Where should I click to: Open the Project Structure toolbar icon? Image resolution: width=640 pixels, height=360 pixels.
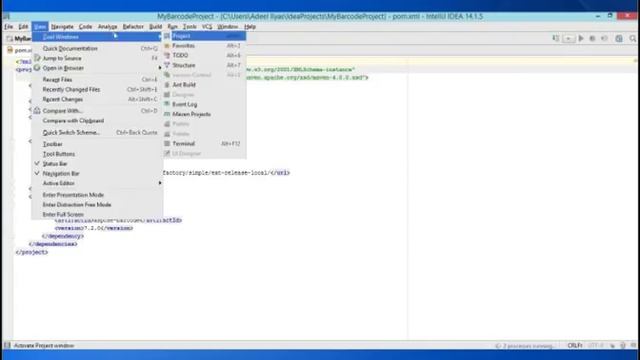[619, 38]
